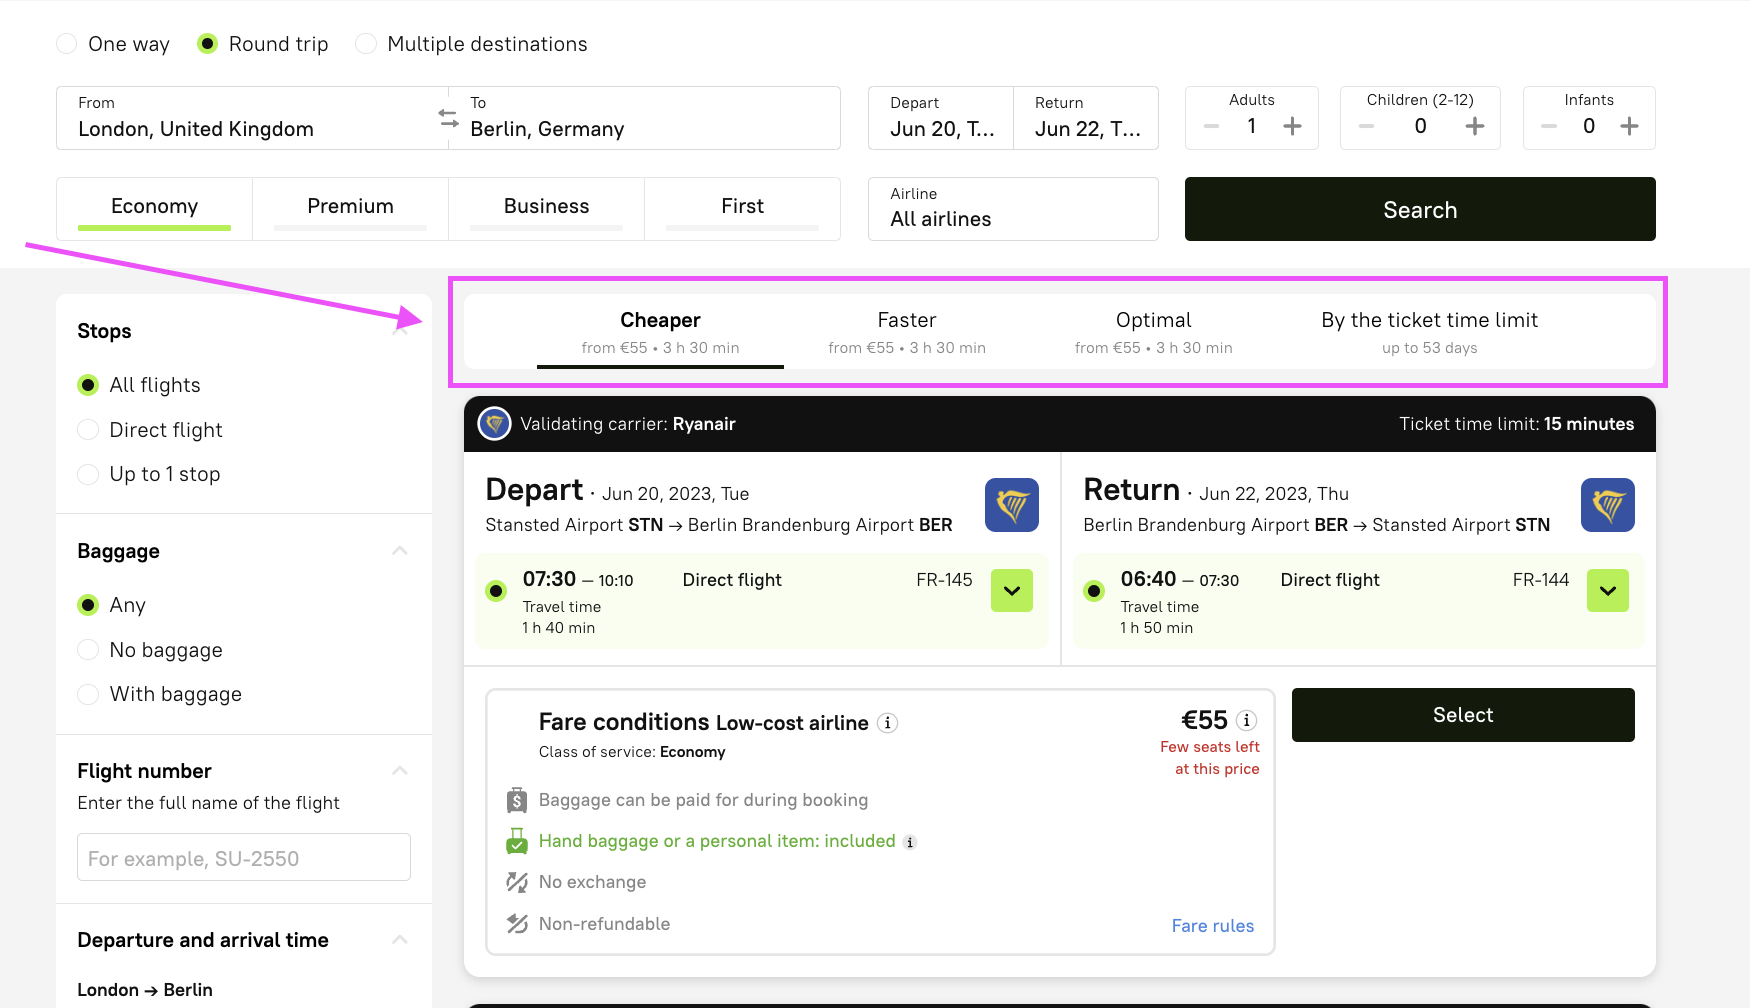Switch to the Faster sorting tab

click(x=906, y=332)
